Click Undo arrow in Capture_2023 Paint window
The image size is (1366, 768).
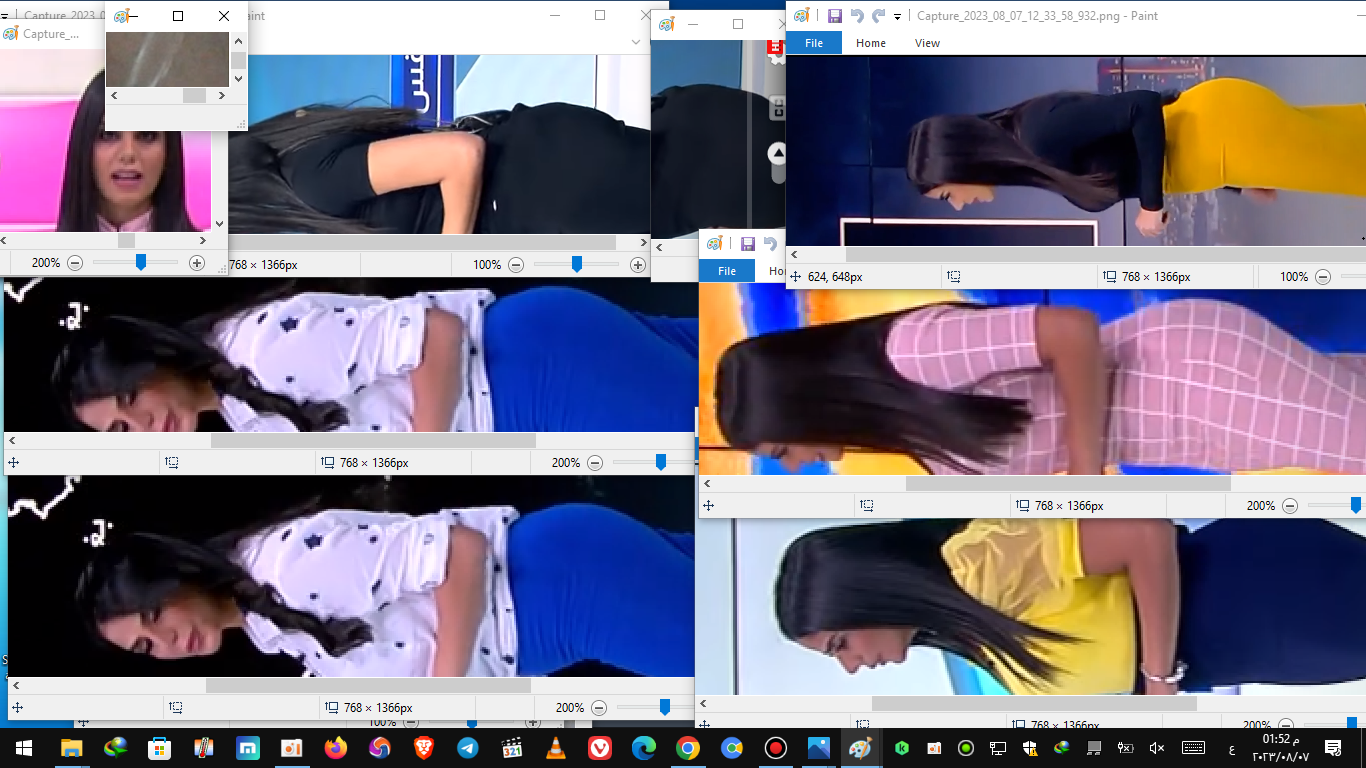857,16
